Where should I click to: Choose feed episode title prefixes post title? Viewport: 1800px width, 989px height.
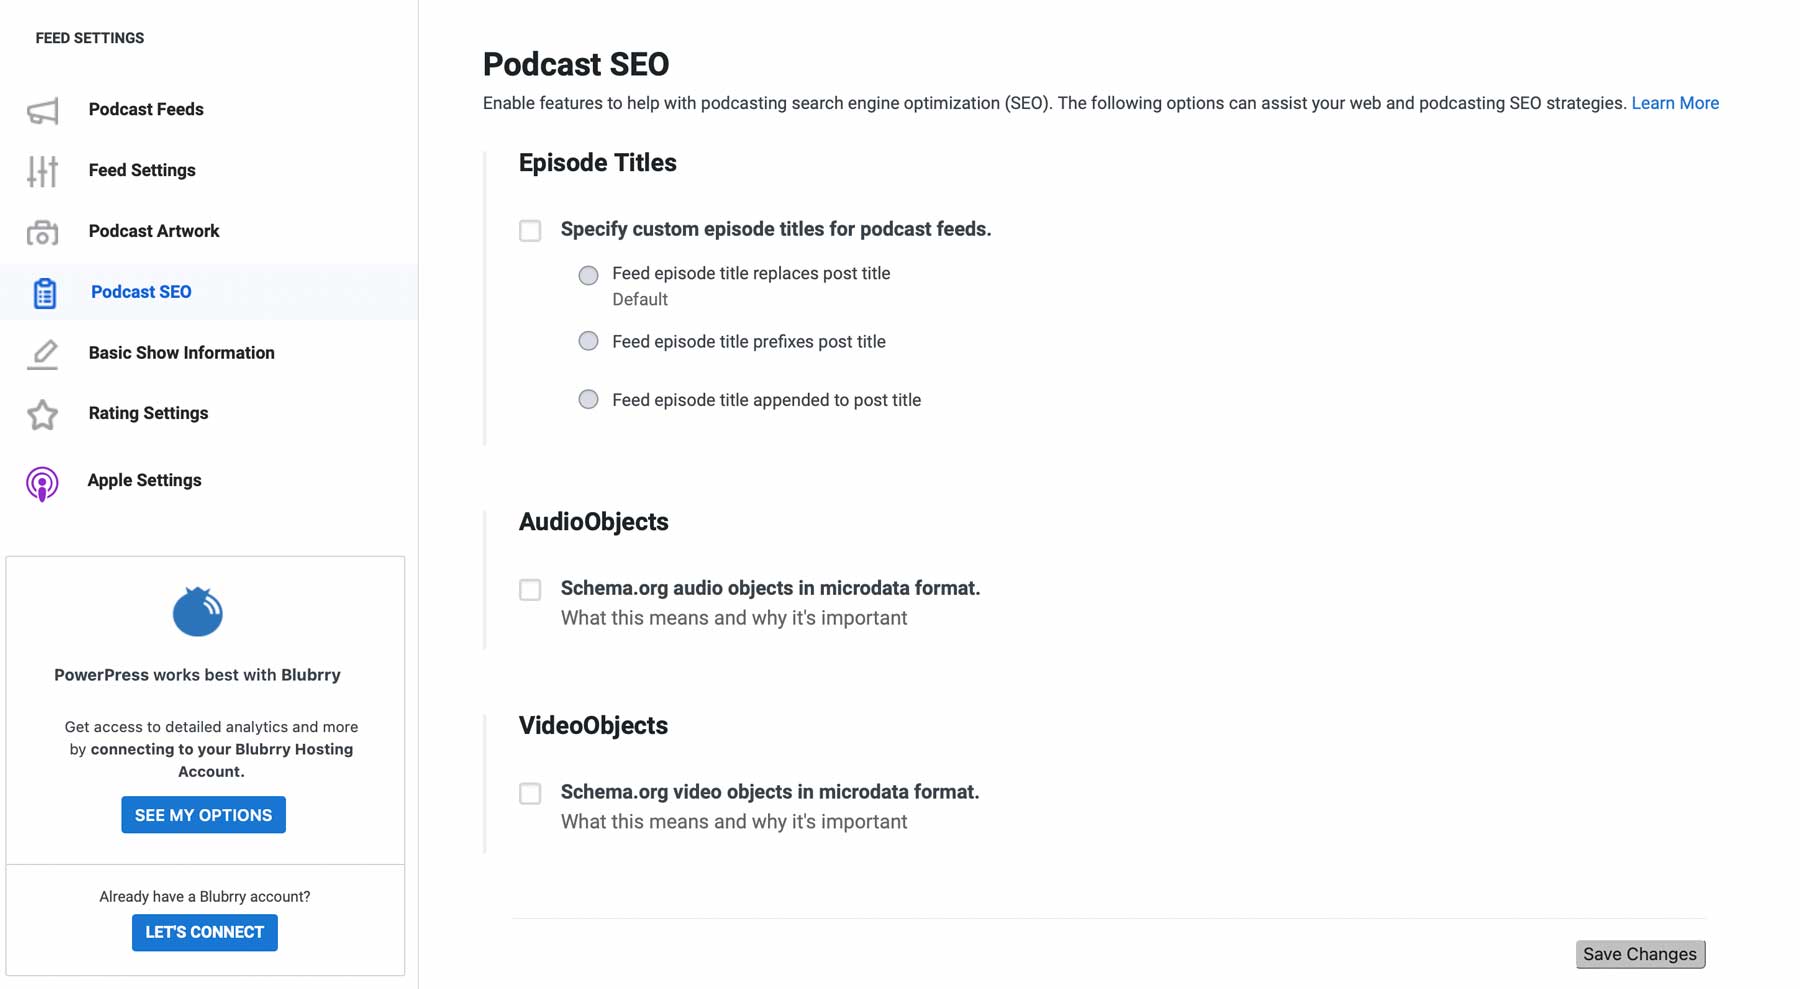pos(588,341)
